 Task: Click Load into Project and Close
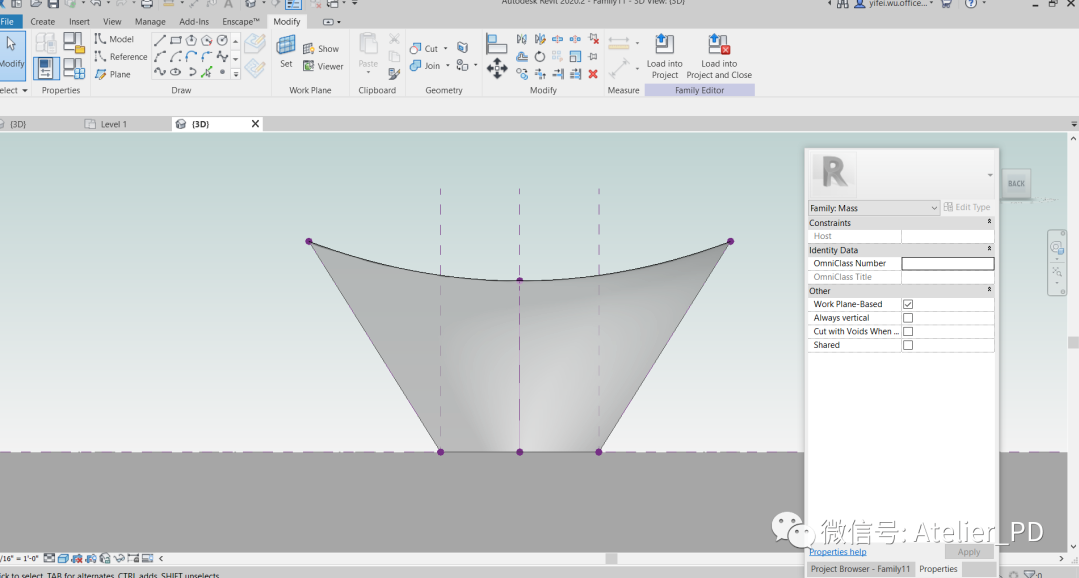point(719,57)
